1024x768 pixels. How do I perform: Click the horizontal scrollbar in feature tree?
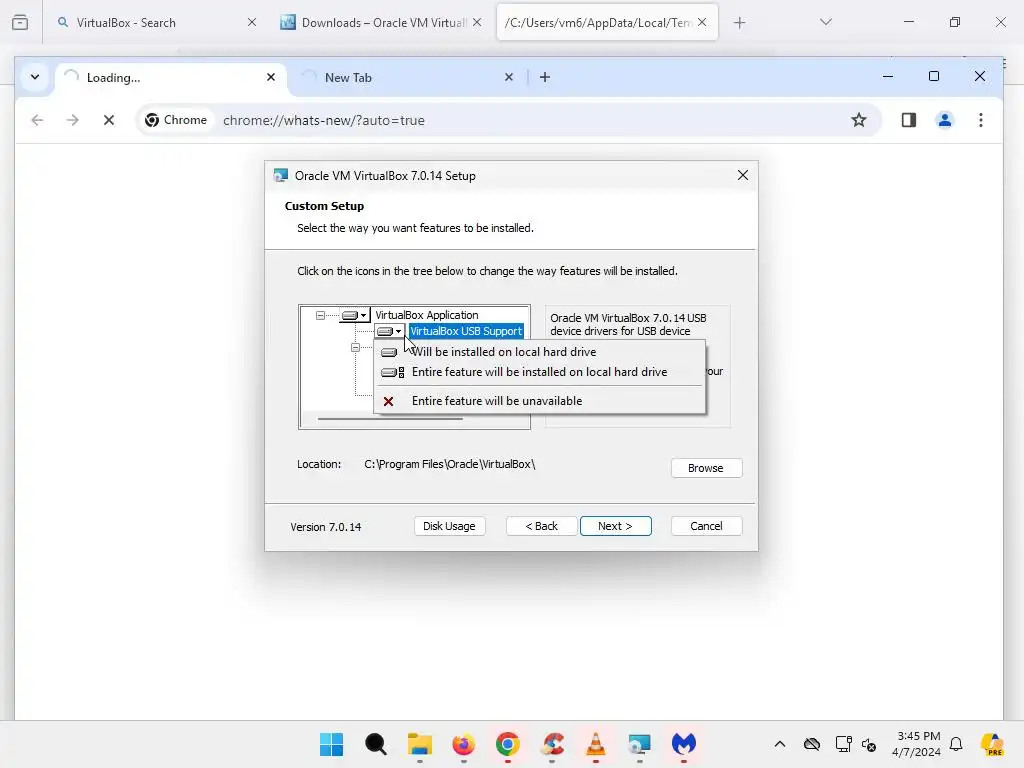390,419
